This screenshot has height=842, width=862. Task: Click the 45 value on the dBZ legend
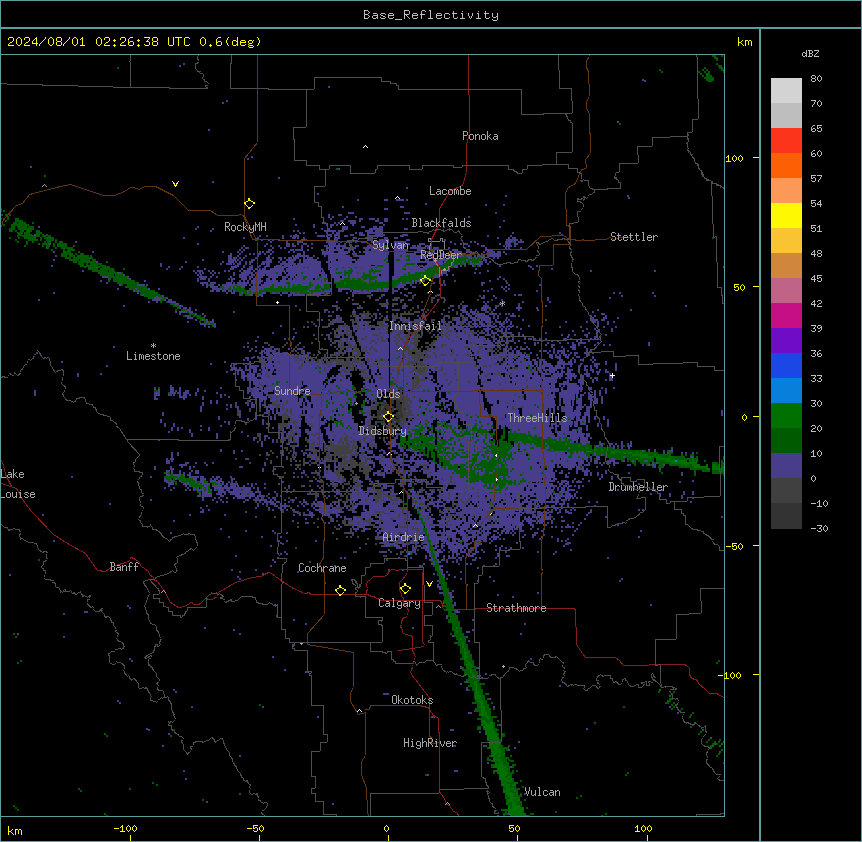click(816, 278)
